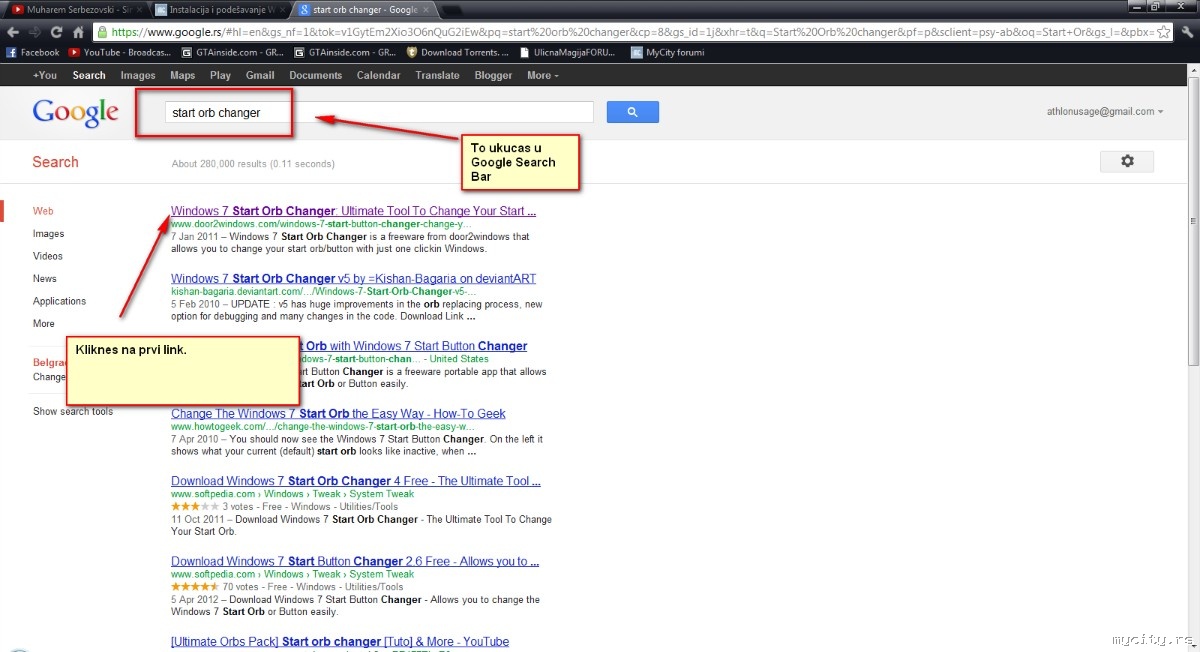Viewport: 1200px width, 652px height.
Task: Open a new tab with the small tab button
Action: 452,10
